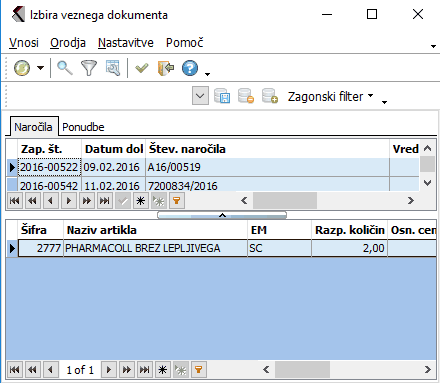Viewport: 440px width, 383px height.
Task: Delete filter with database minus icon
Action: click(x=246, y=96)
